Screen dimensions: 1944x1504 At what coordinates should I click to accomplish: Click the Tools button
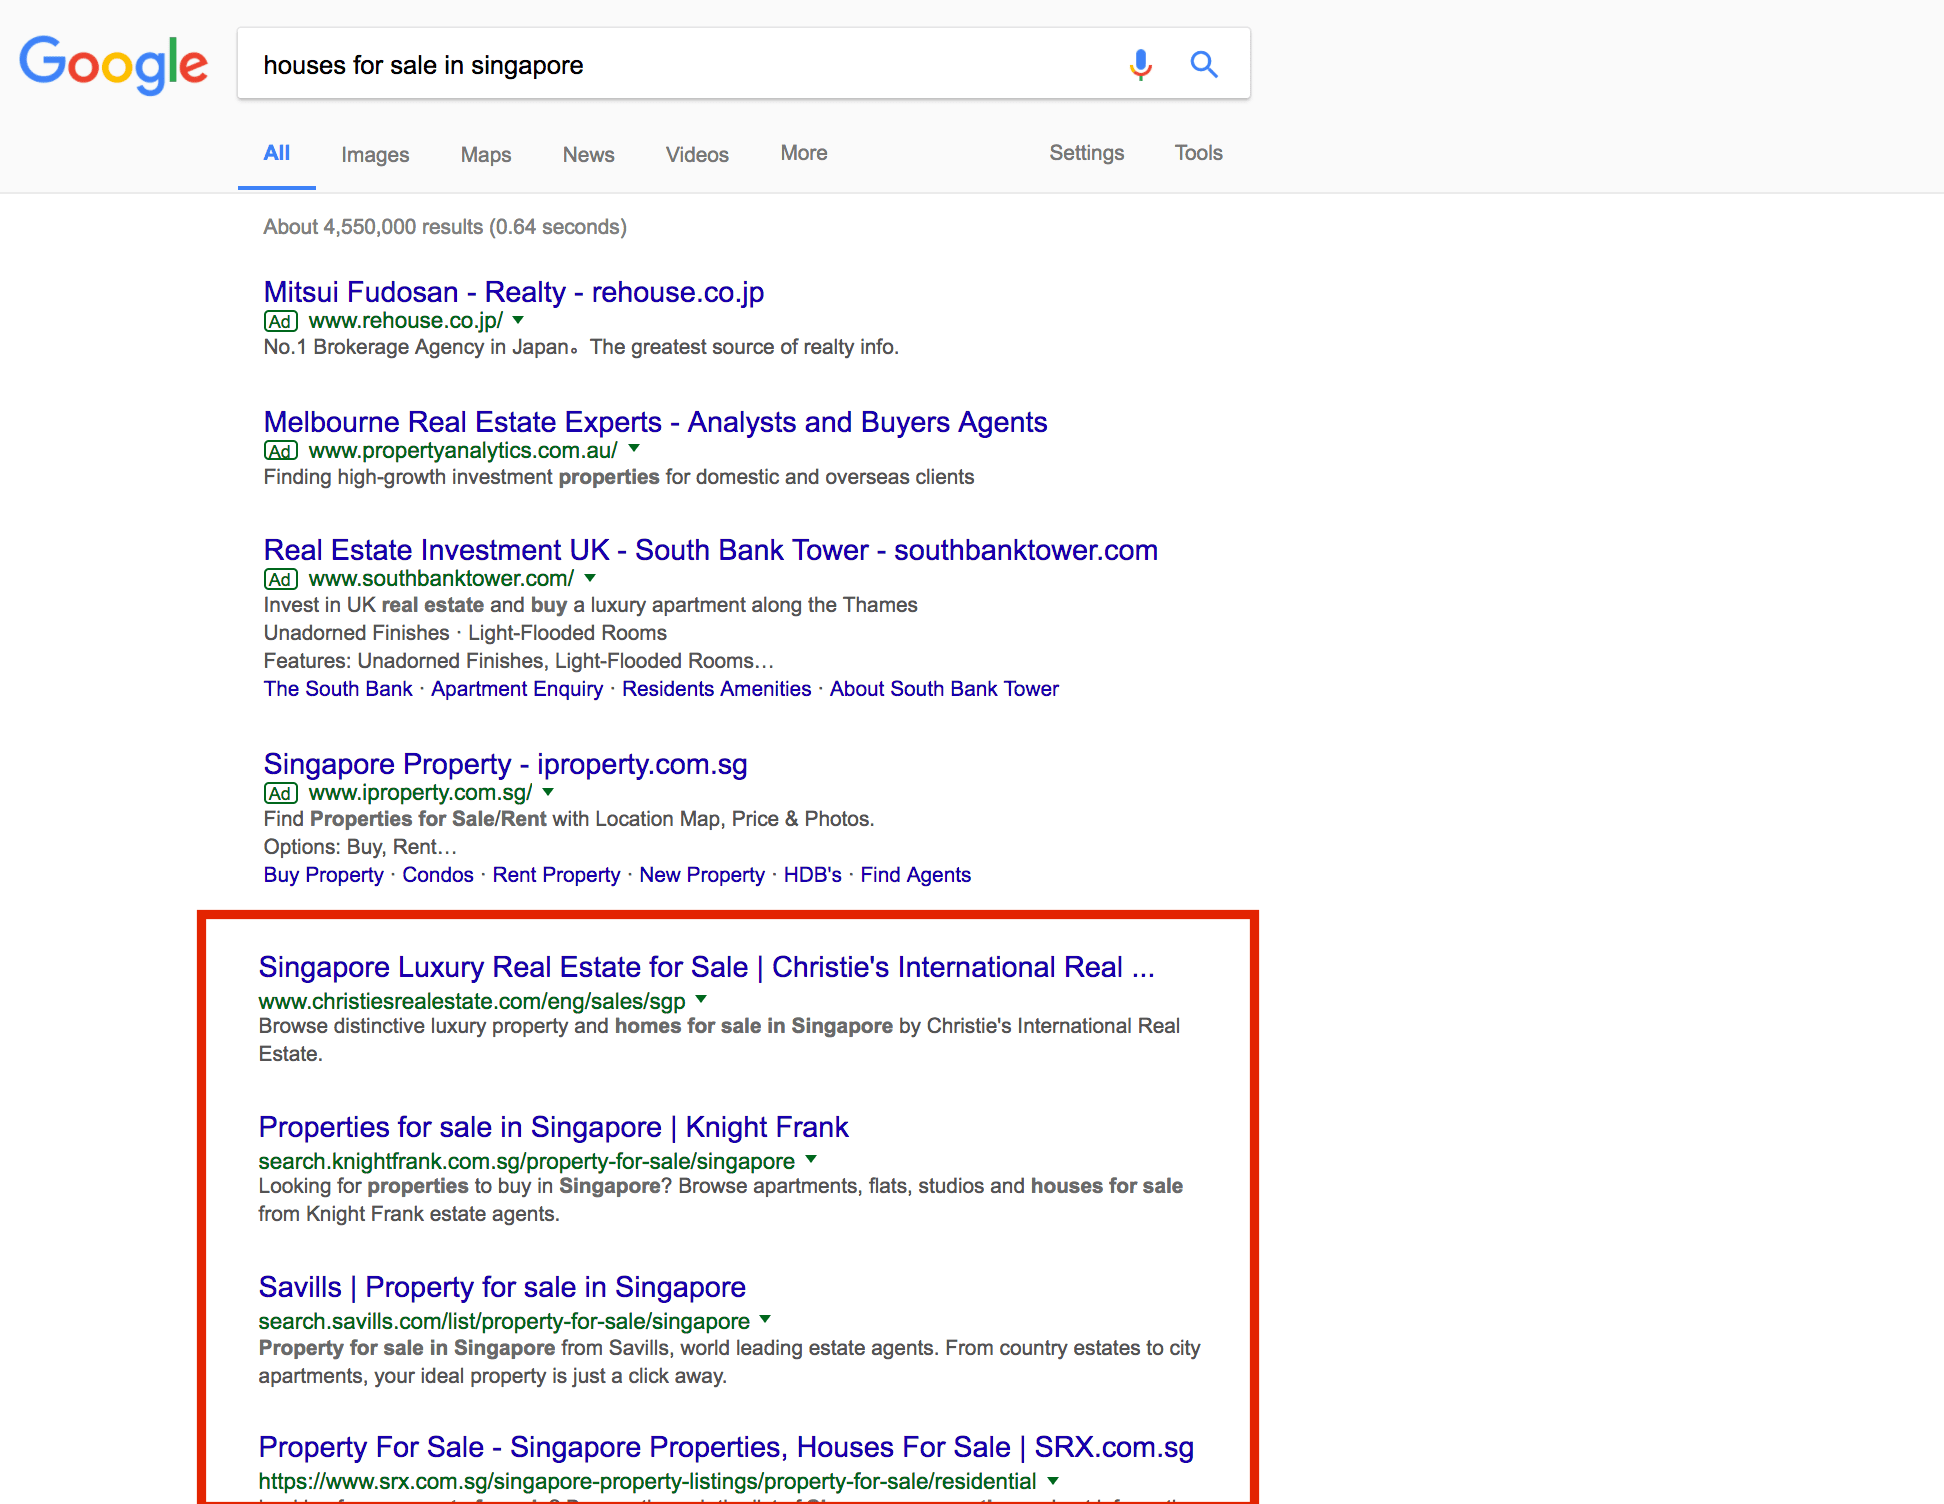click(1198, 153)
